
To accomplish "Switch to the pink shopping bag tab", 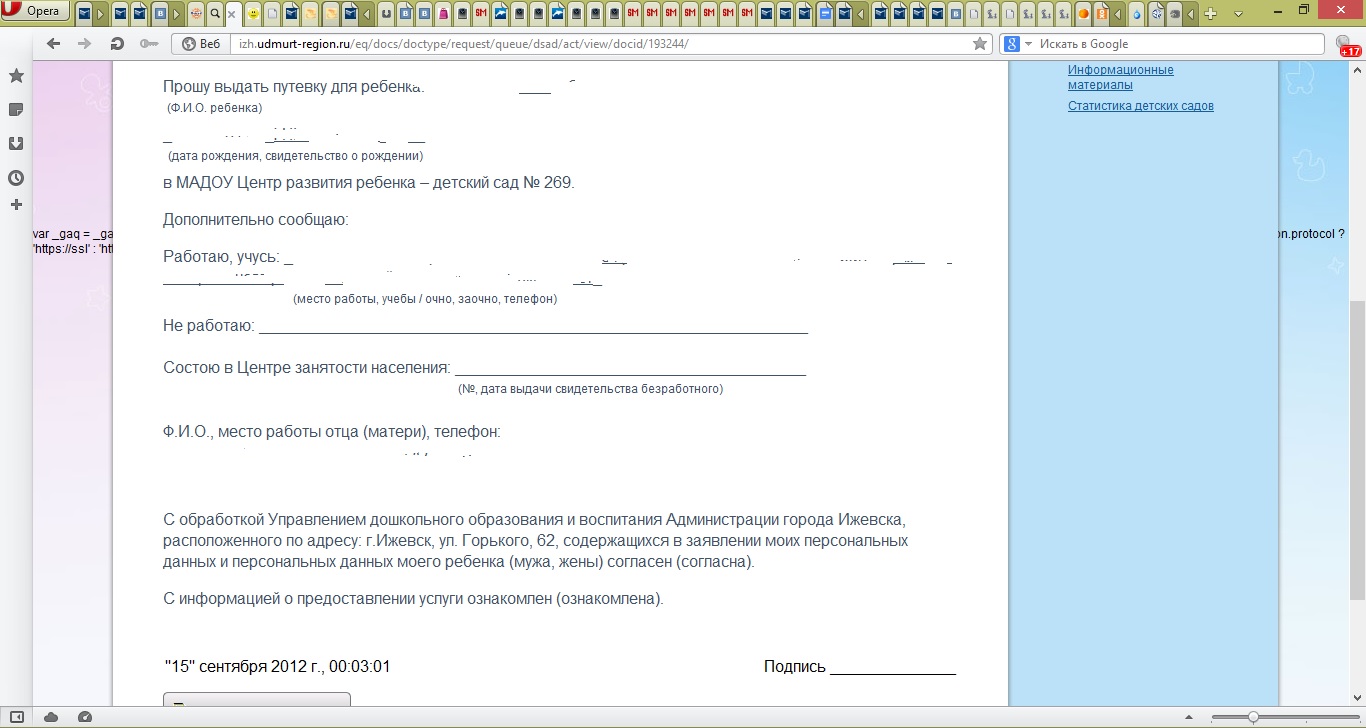I will point(444,14).
